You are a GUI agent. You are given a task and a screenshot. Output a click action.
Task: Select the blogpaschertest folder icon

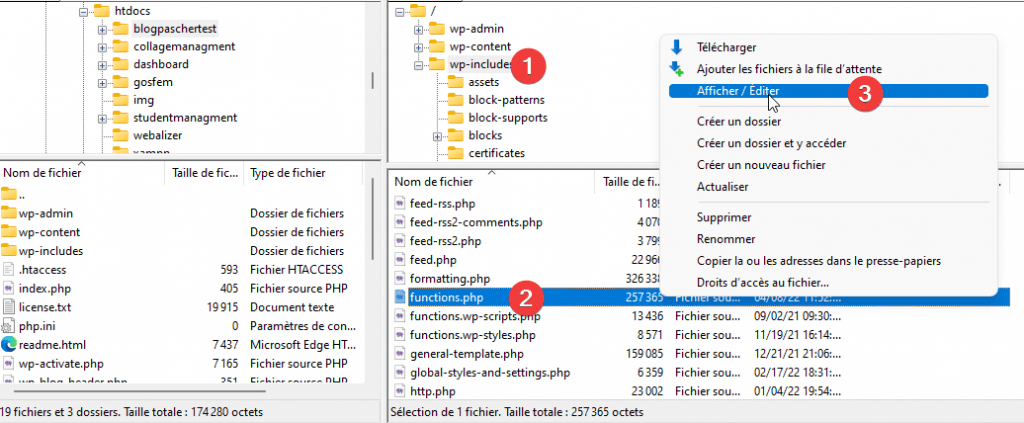point(121,29)
